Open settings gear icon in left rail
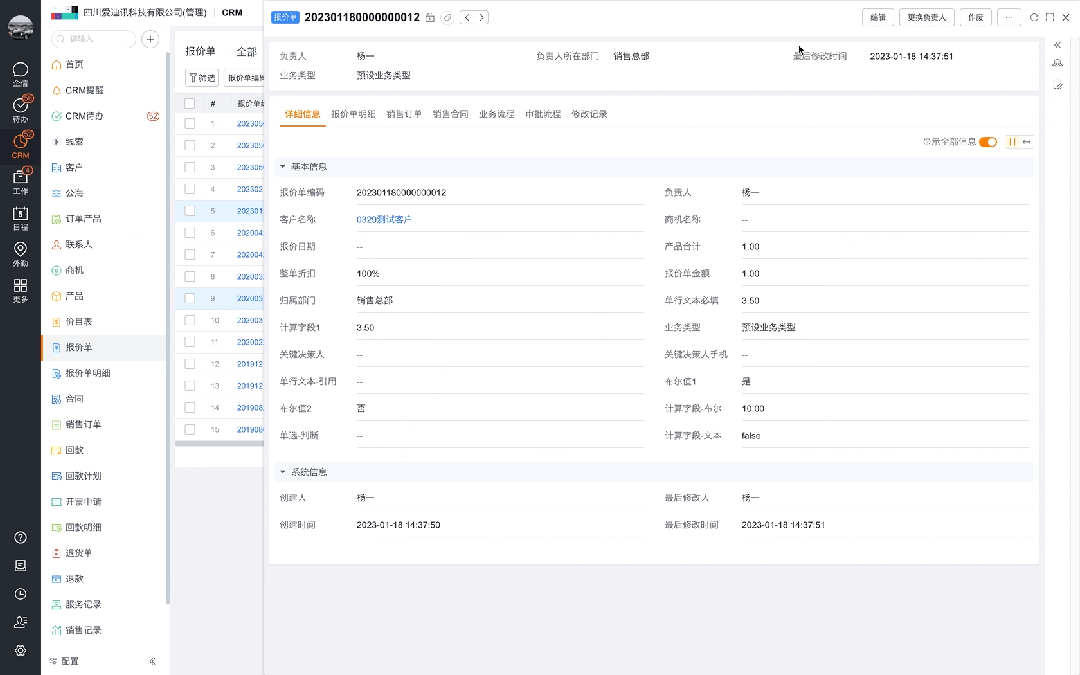1080x675 pixels. tap(21, 650)
